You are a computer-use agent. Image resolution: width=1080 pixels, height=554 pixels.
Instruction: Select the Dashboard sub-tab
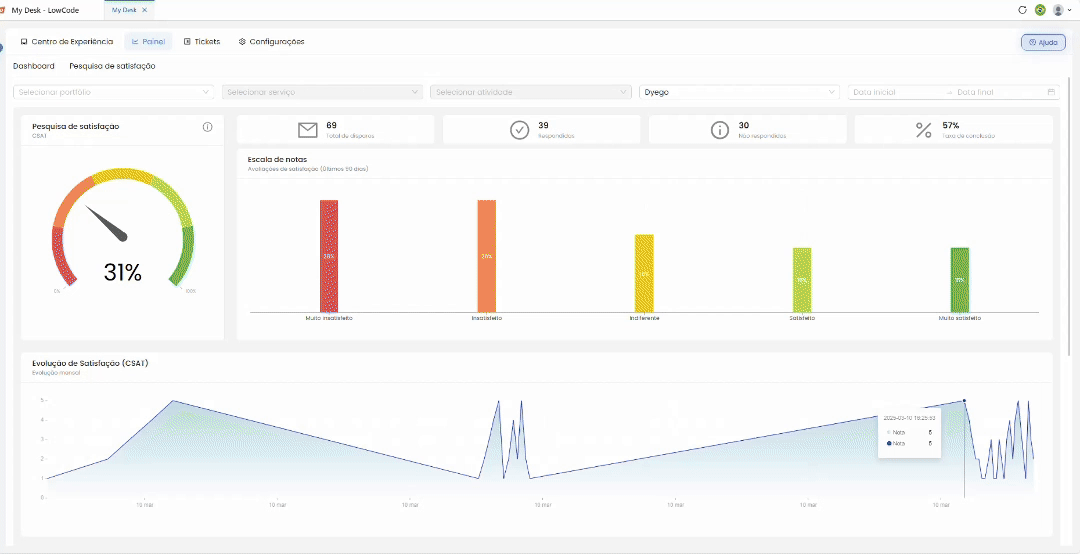pos(34,66)
